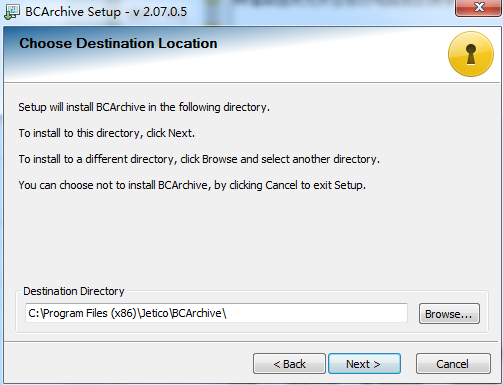
Task: Place cursor on "Jetico" in the path
Action: (x=155, y=313)
